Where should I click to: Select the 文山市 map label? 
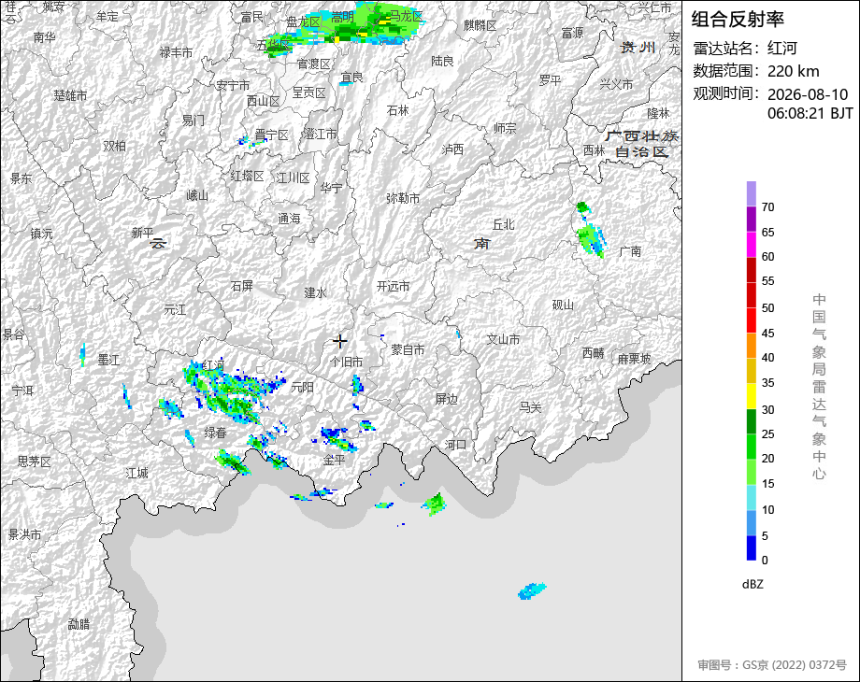(503, 340)
